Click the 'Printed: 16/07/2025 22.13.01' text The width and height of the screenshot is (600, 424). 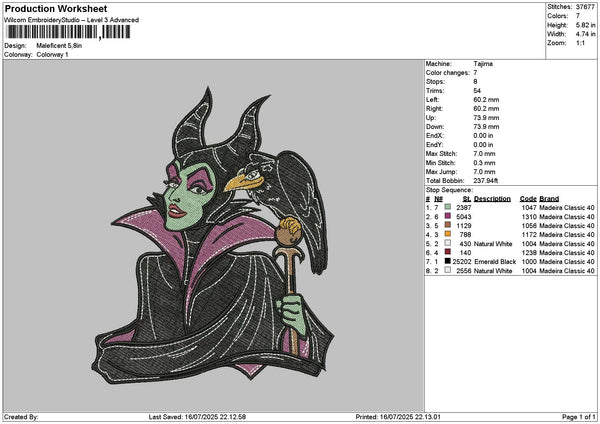(398, 417)
